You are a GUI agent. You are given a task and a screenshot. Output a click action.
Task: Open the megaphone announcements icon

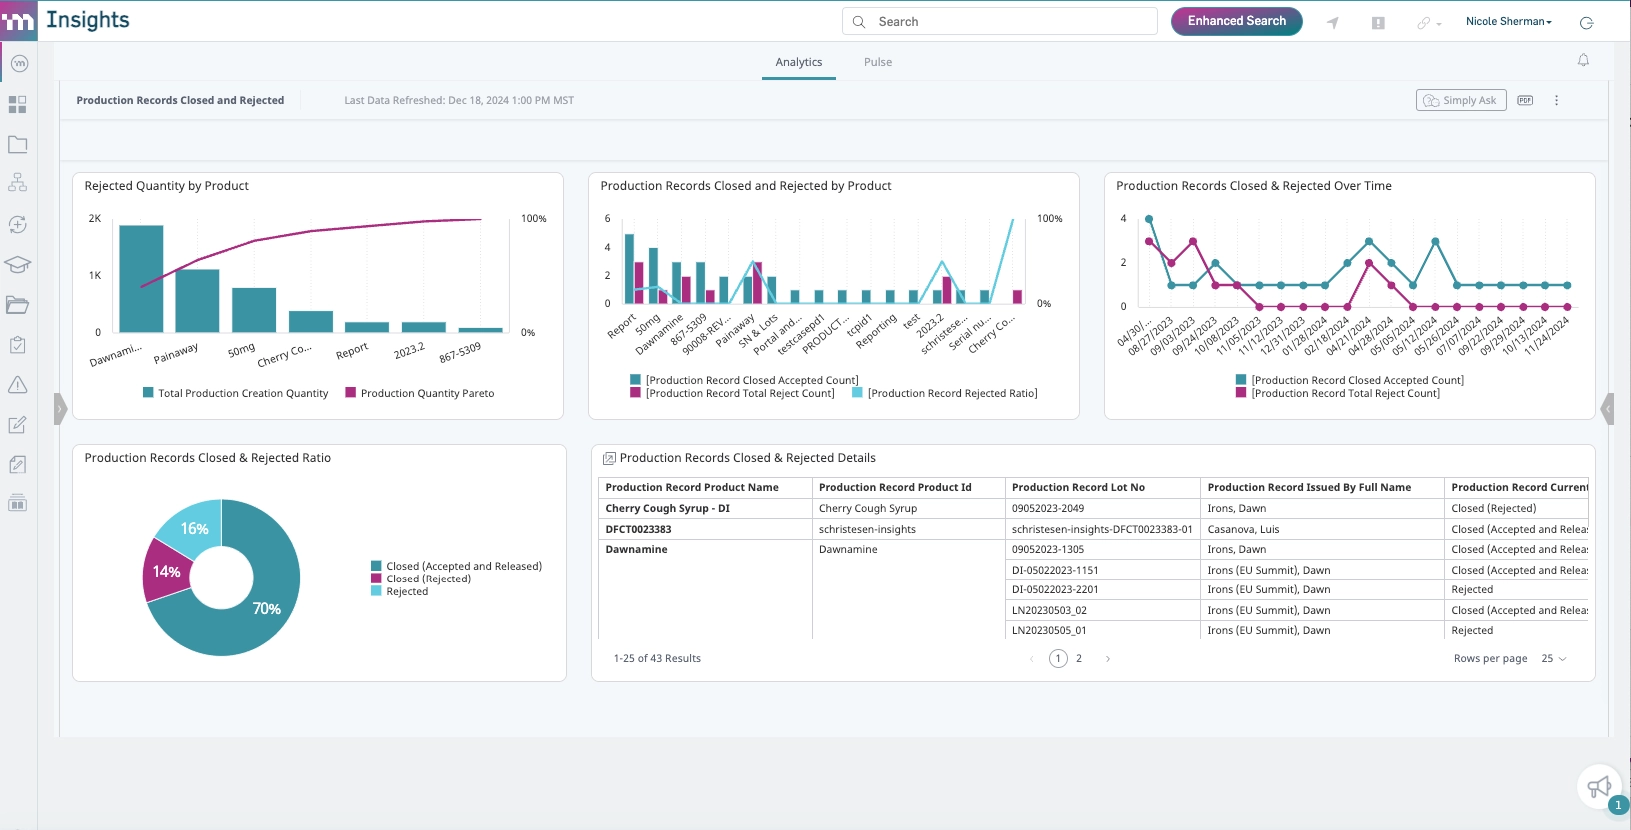[1599, 787]
